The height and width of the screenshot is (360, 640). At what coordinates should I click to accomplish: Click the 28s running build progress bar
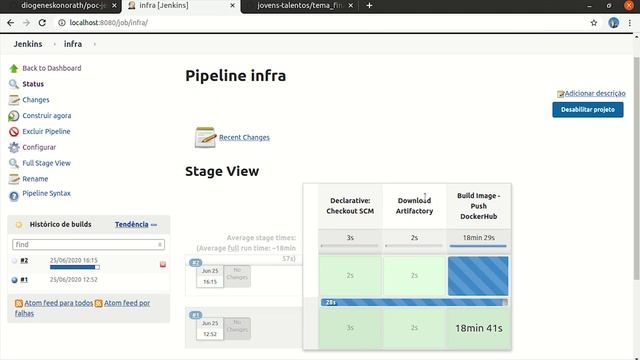414,302
